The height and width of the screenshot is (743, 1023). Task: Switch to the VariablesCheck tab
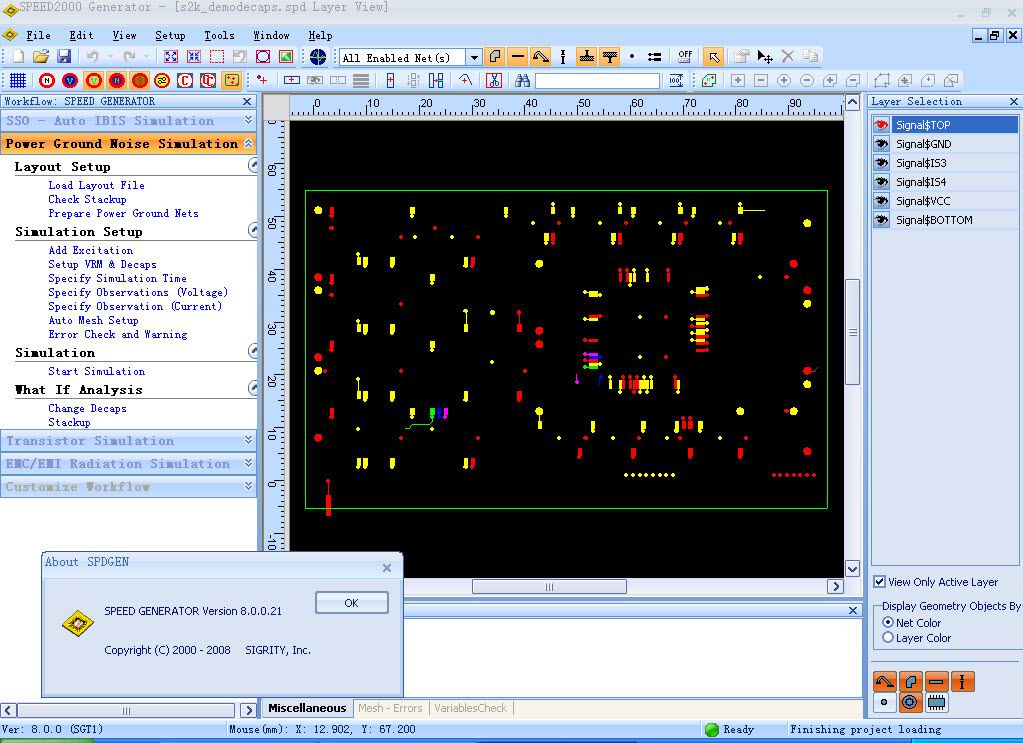click(x=470, y=708)
